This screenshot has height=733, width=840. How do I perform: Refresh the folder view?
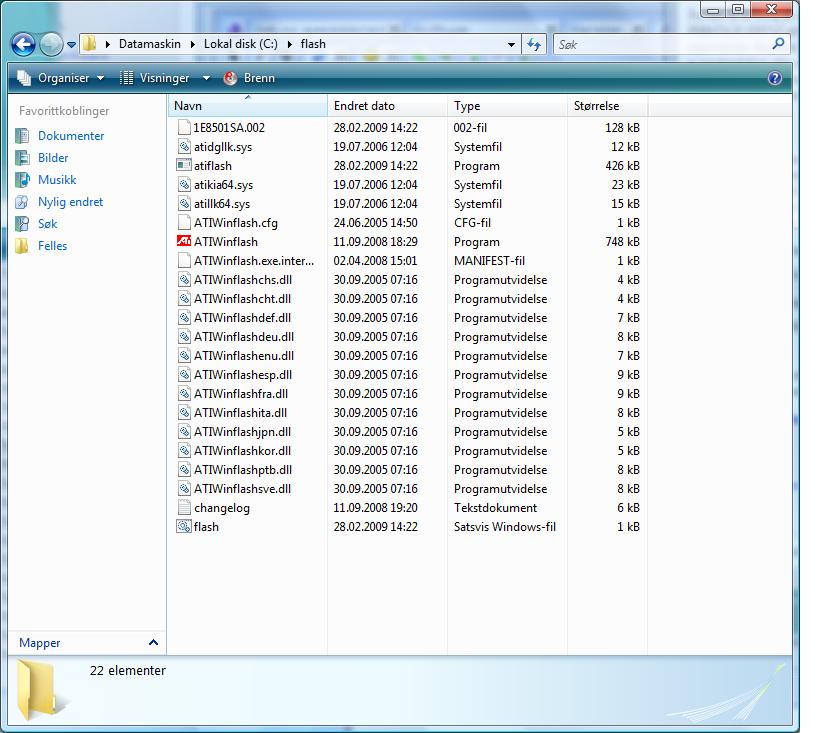coord(534,44)
